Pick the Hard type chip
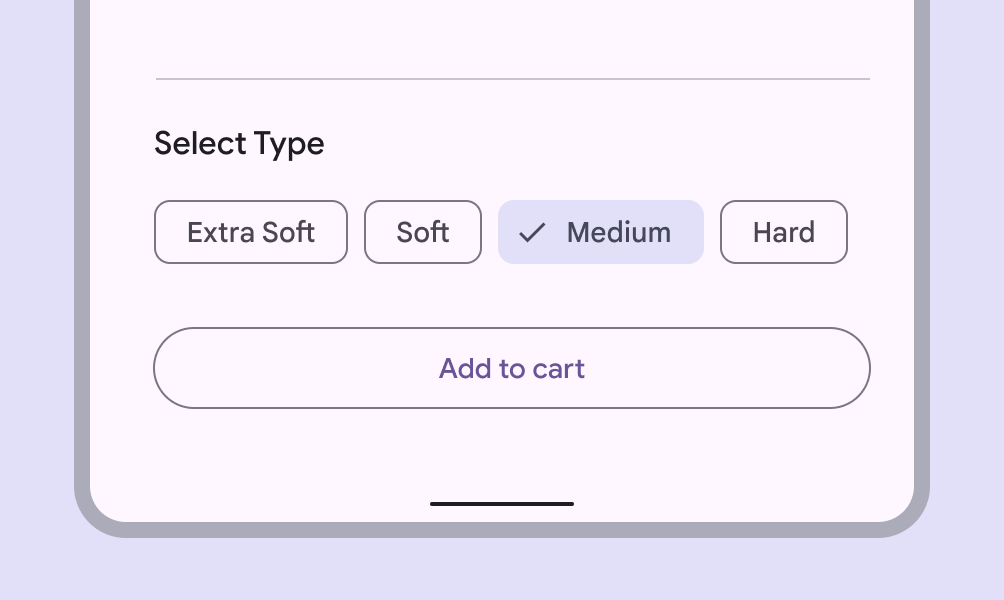Screen dimensions: 1004x600 coord(784,232)
